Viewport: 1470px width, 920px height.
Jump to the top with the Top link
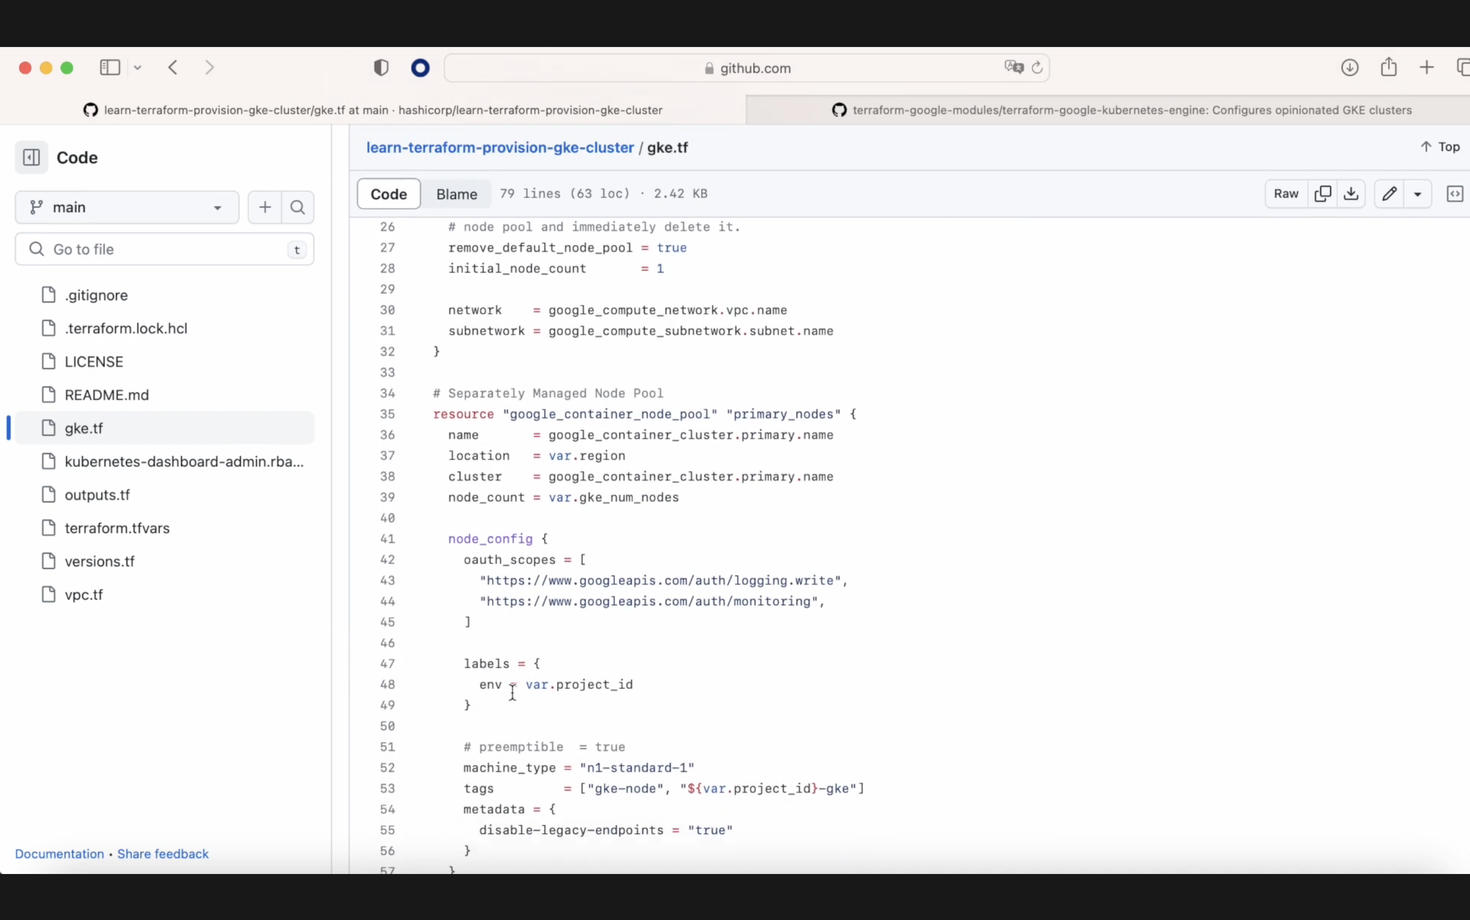(x=1440, y=147)
